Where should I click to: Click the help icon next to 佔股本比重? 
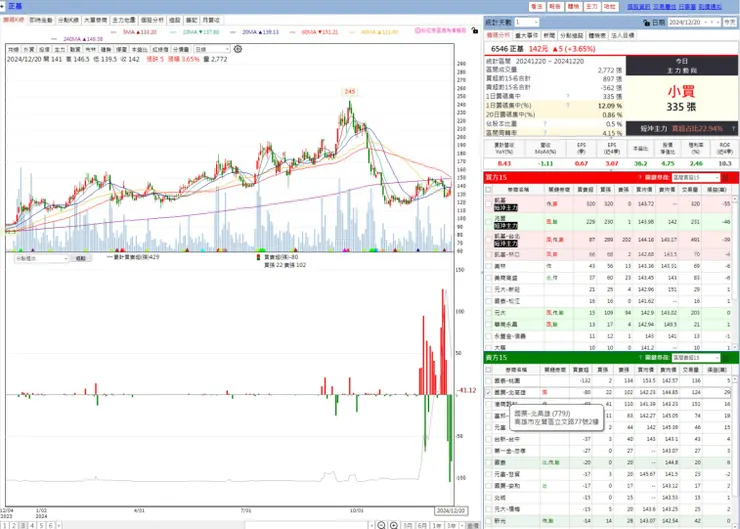(545, 124)
